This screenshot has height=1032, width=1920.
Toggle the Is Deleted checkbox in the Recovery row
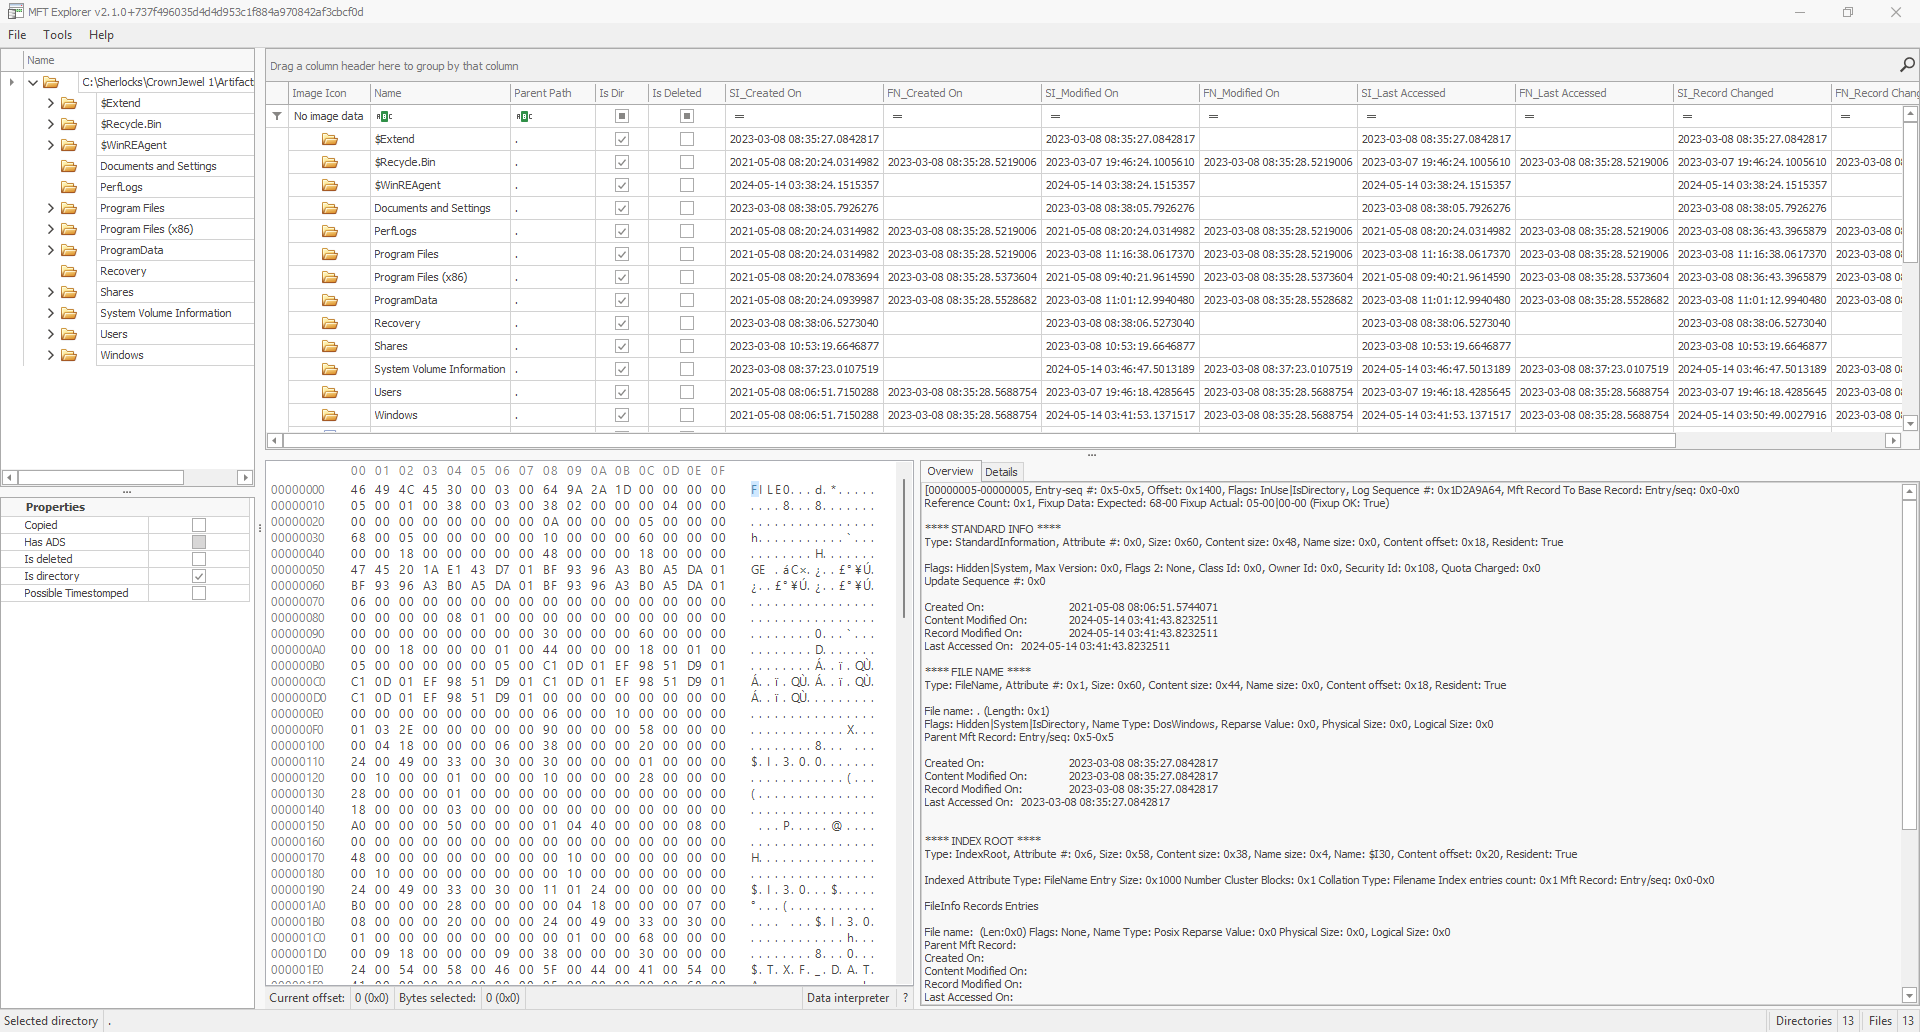[687, 323]
